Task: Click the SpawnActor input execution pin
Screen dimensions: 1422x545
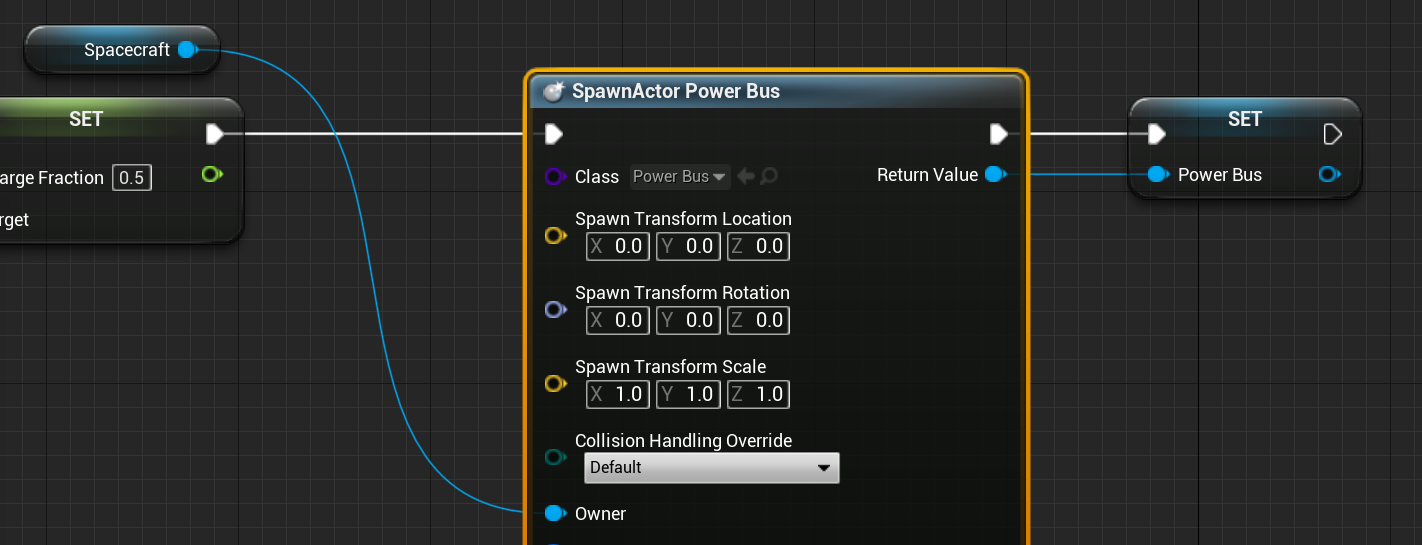Action: [x=554, y=134]
